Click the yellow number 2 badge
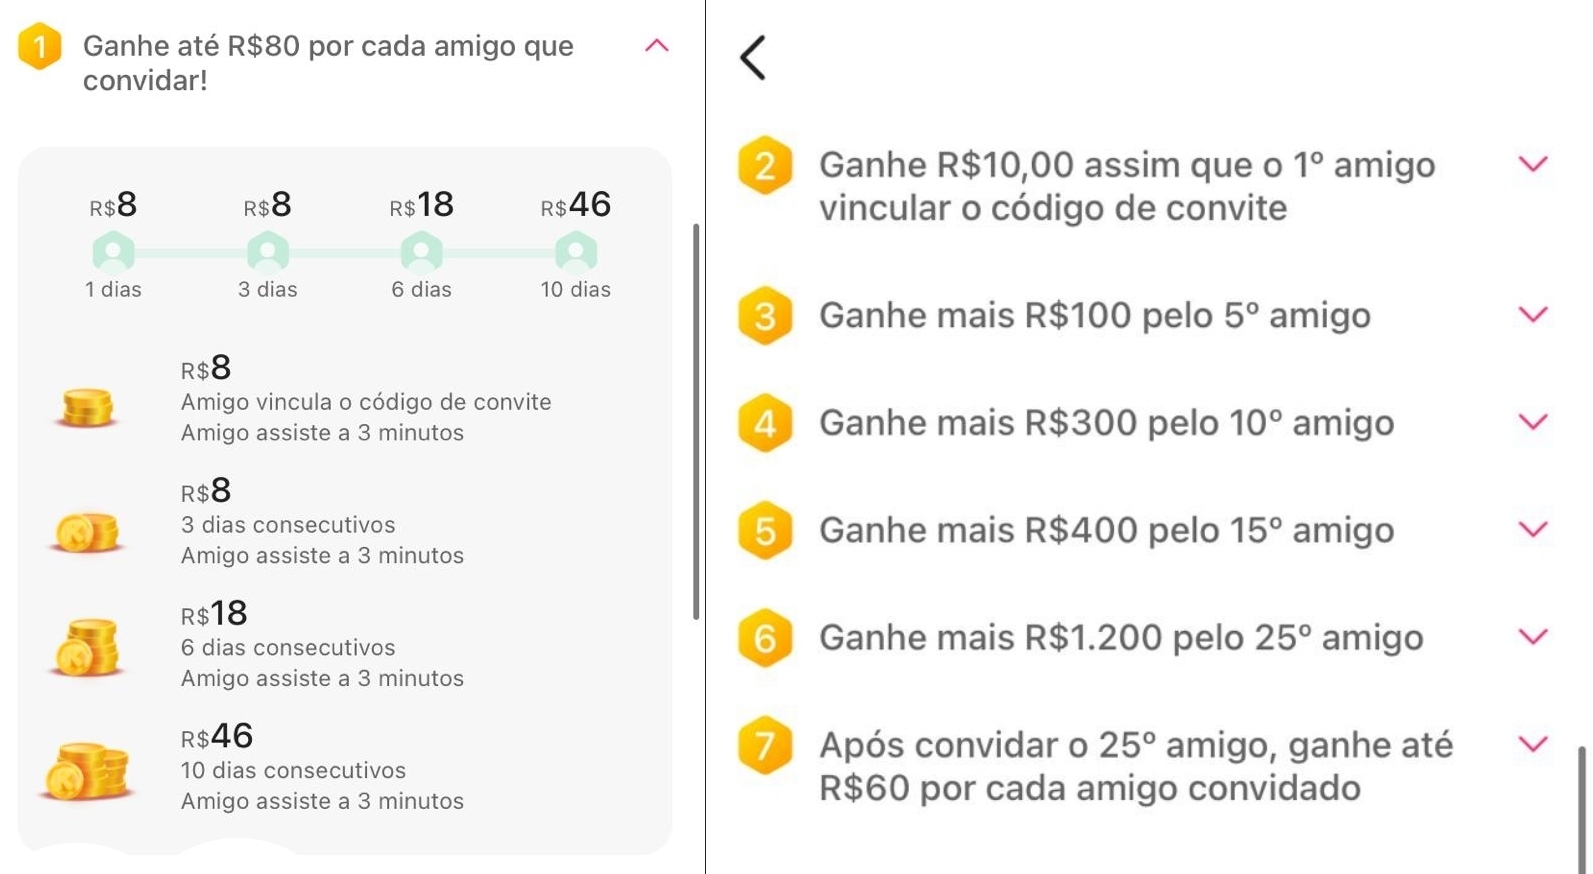 tap(765, 165)
